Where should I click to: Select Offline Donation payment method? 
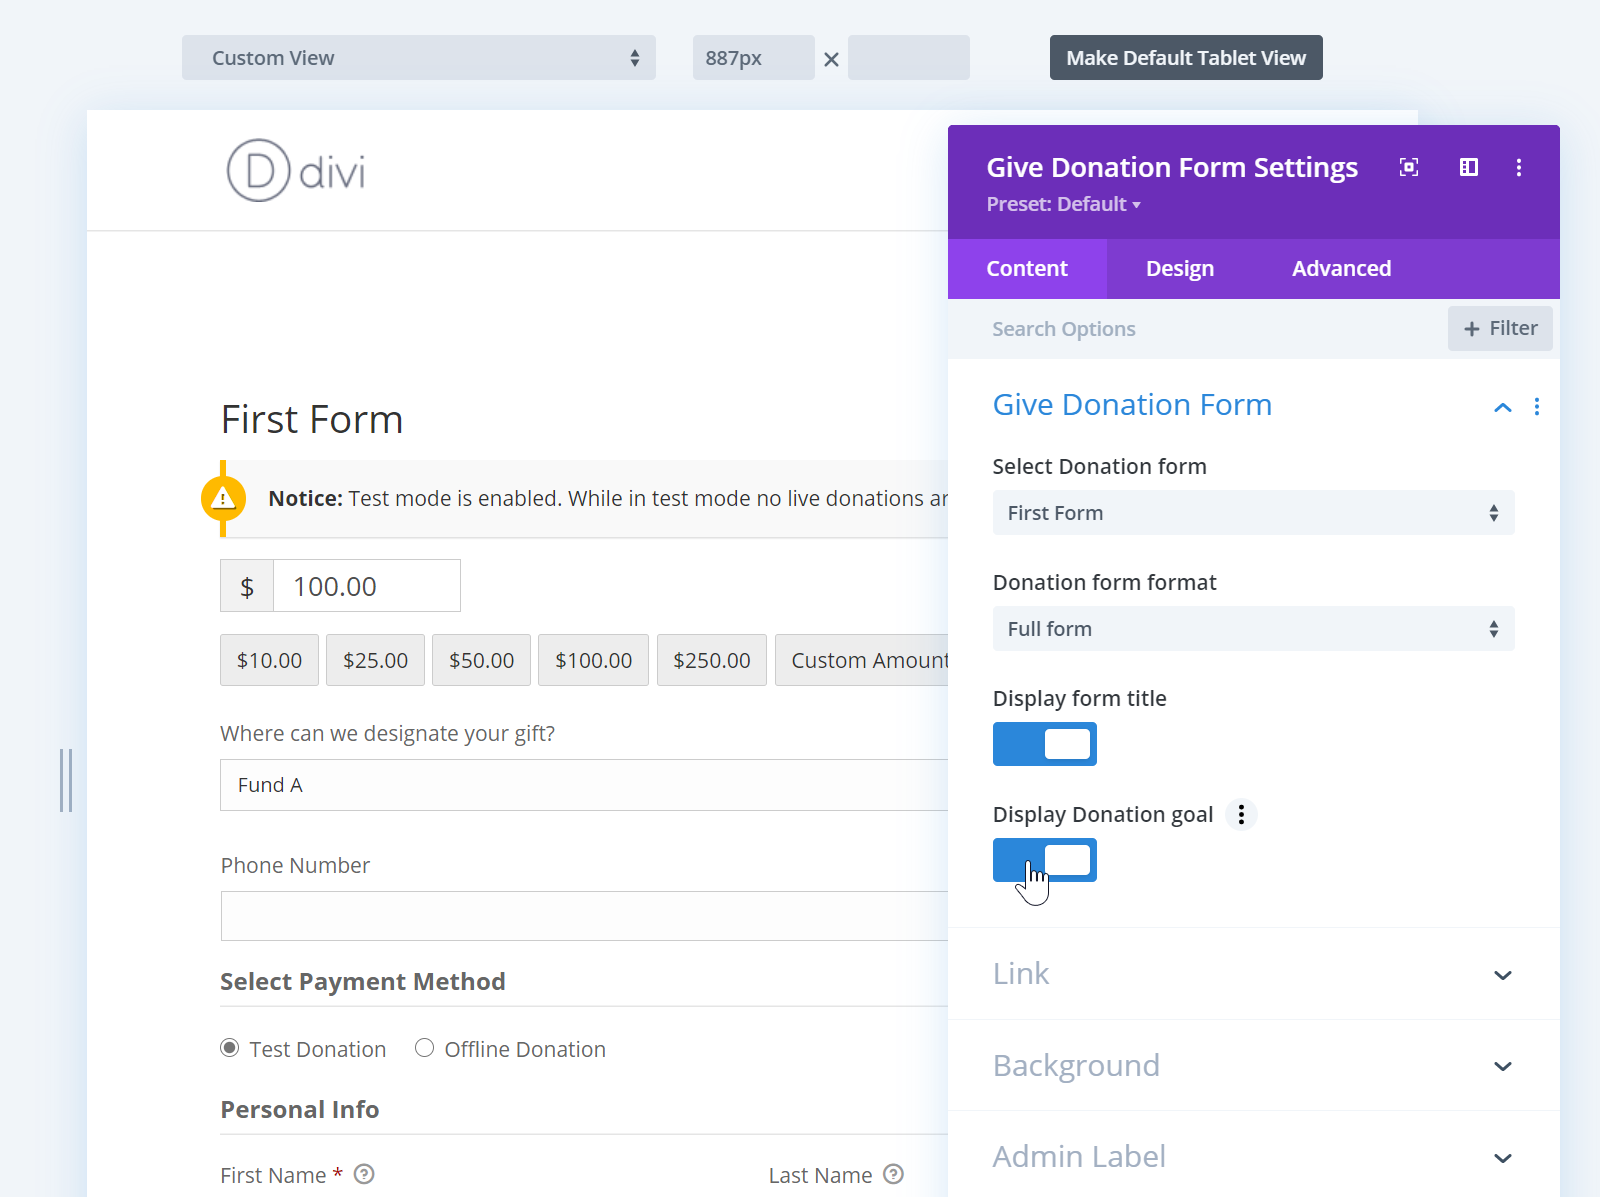click(x=425, y=1048)
